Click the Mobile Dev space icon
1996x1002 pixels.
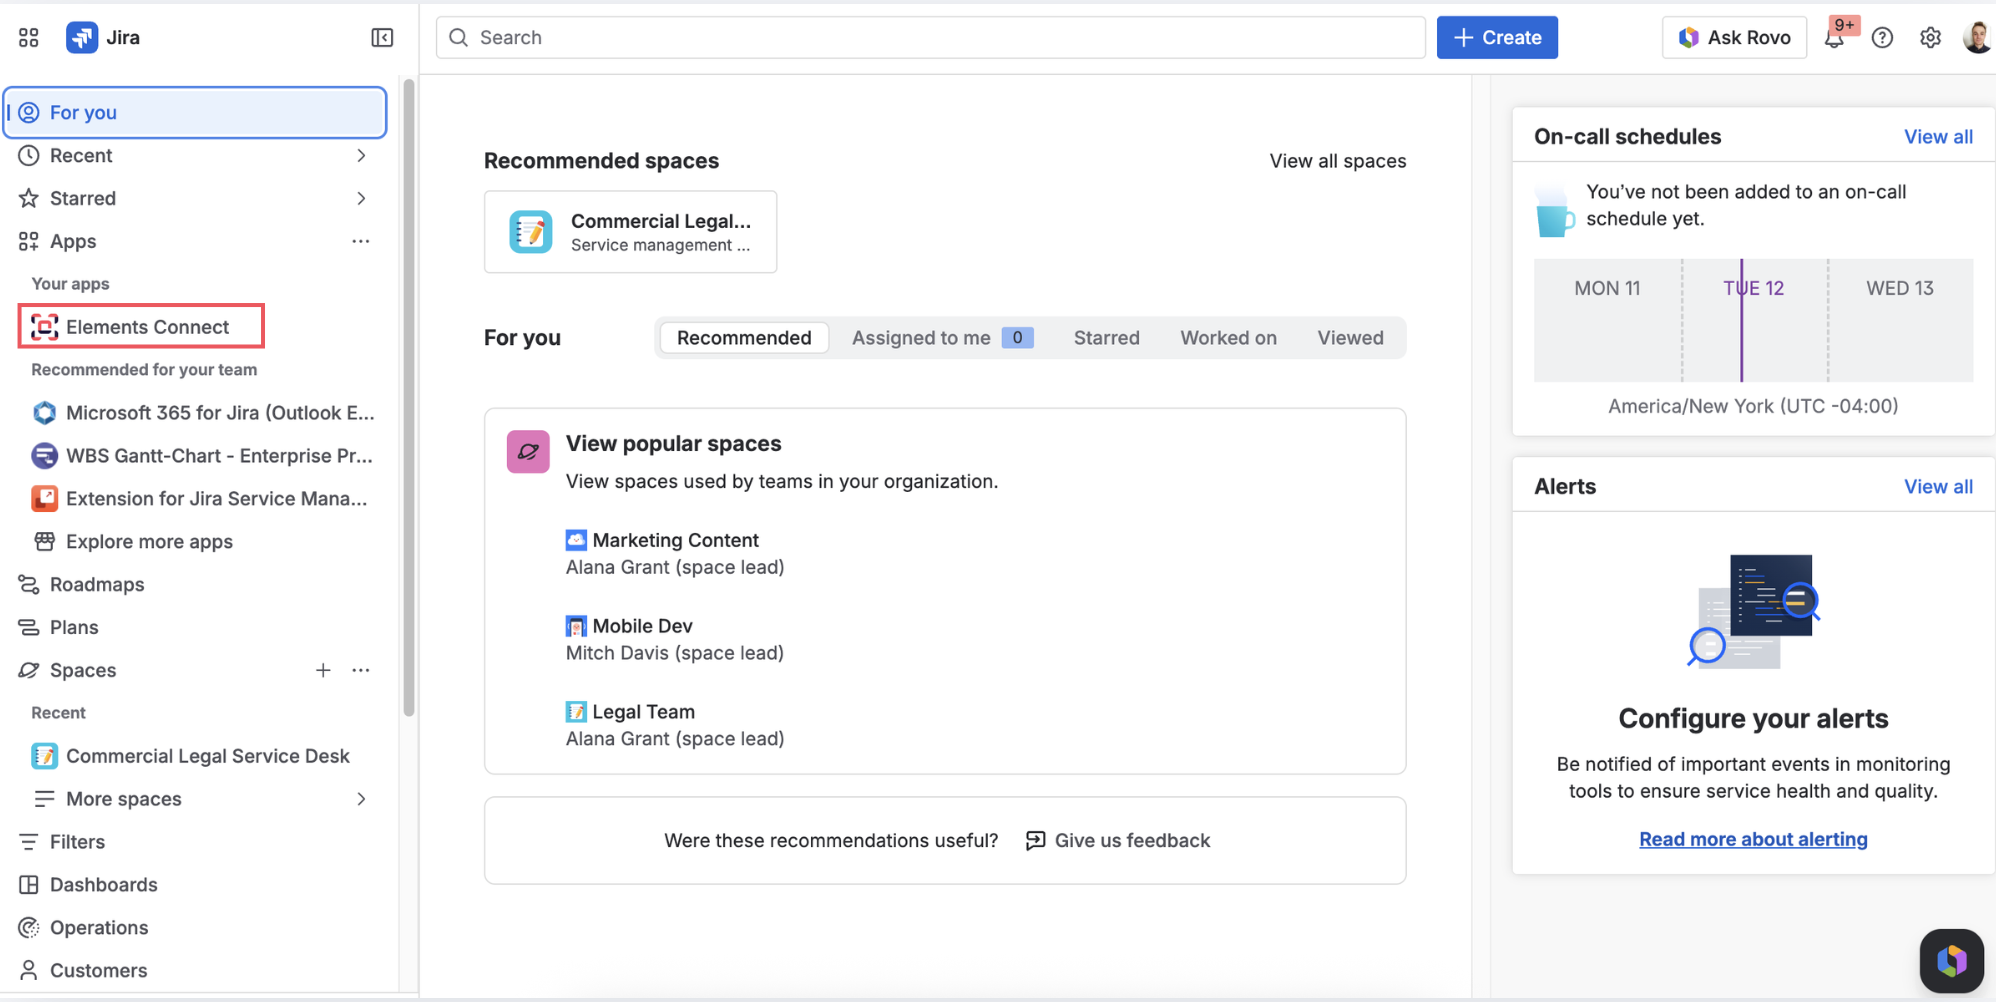coord(576,627)
